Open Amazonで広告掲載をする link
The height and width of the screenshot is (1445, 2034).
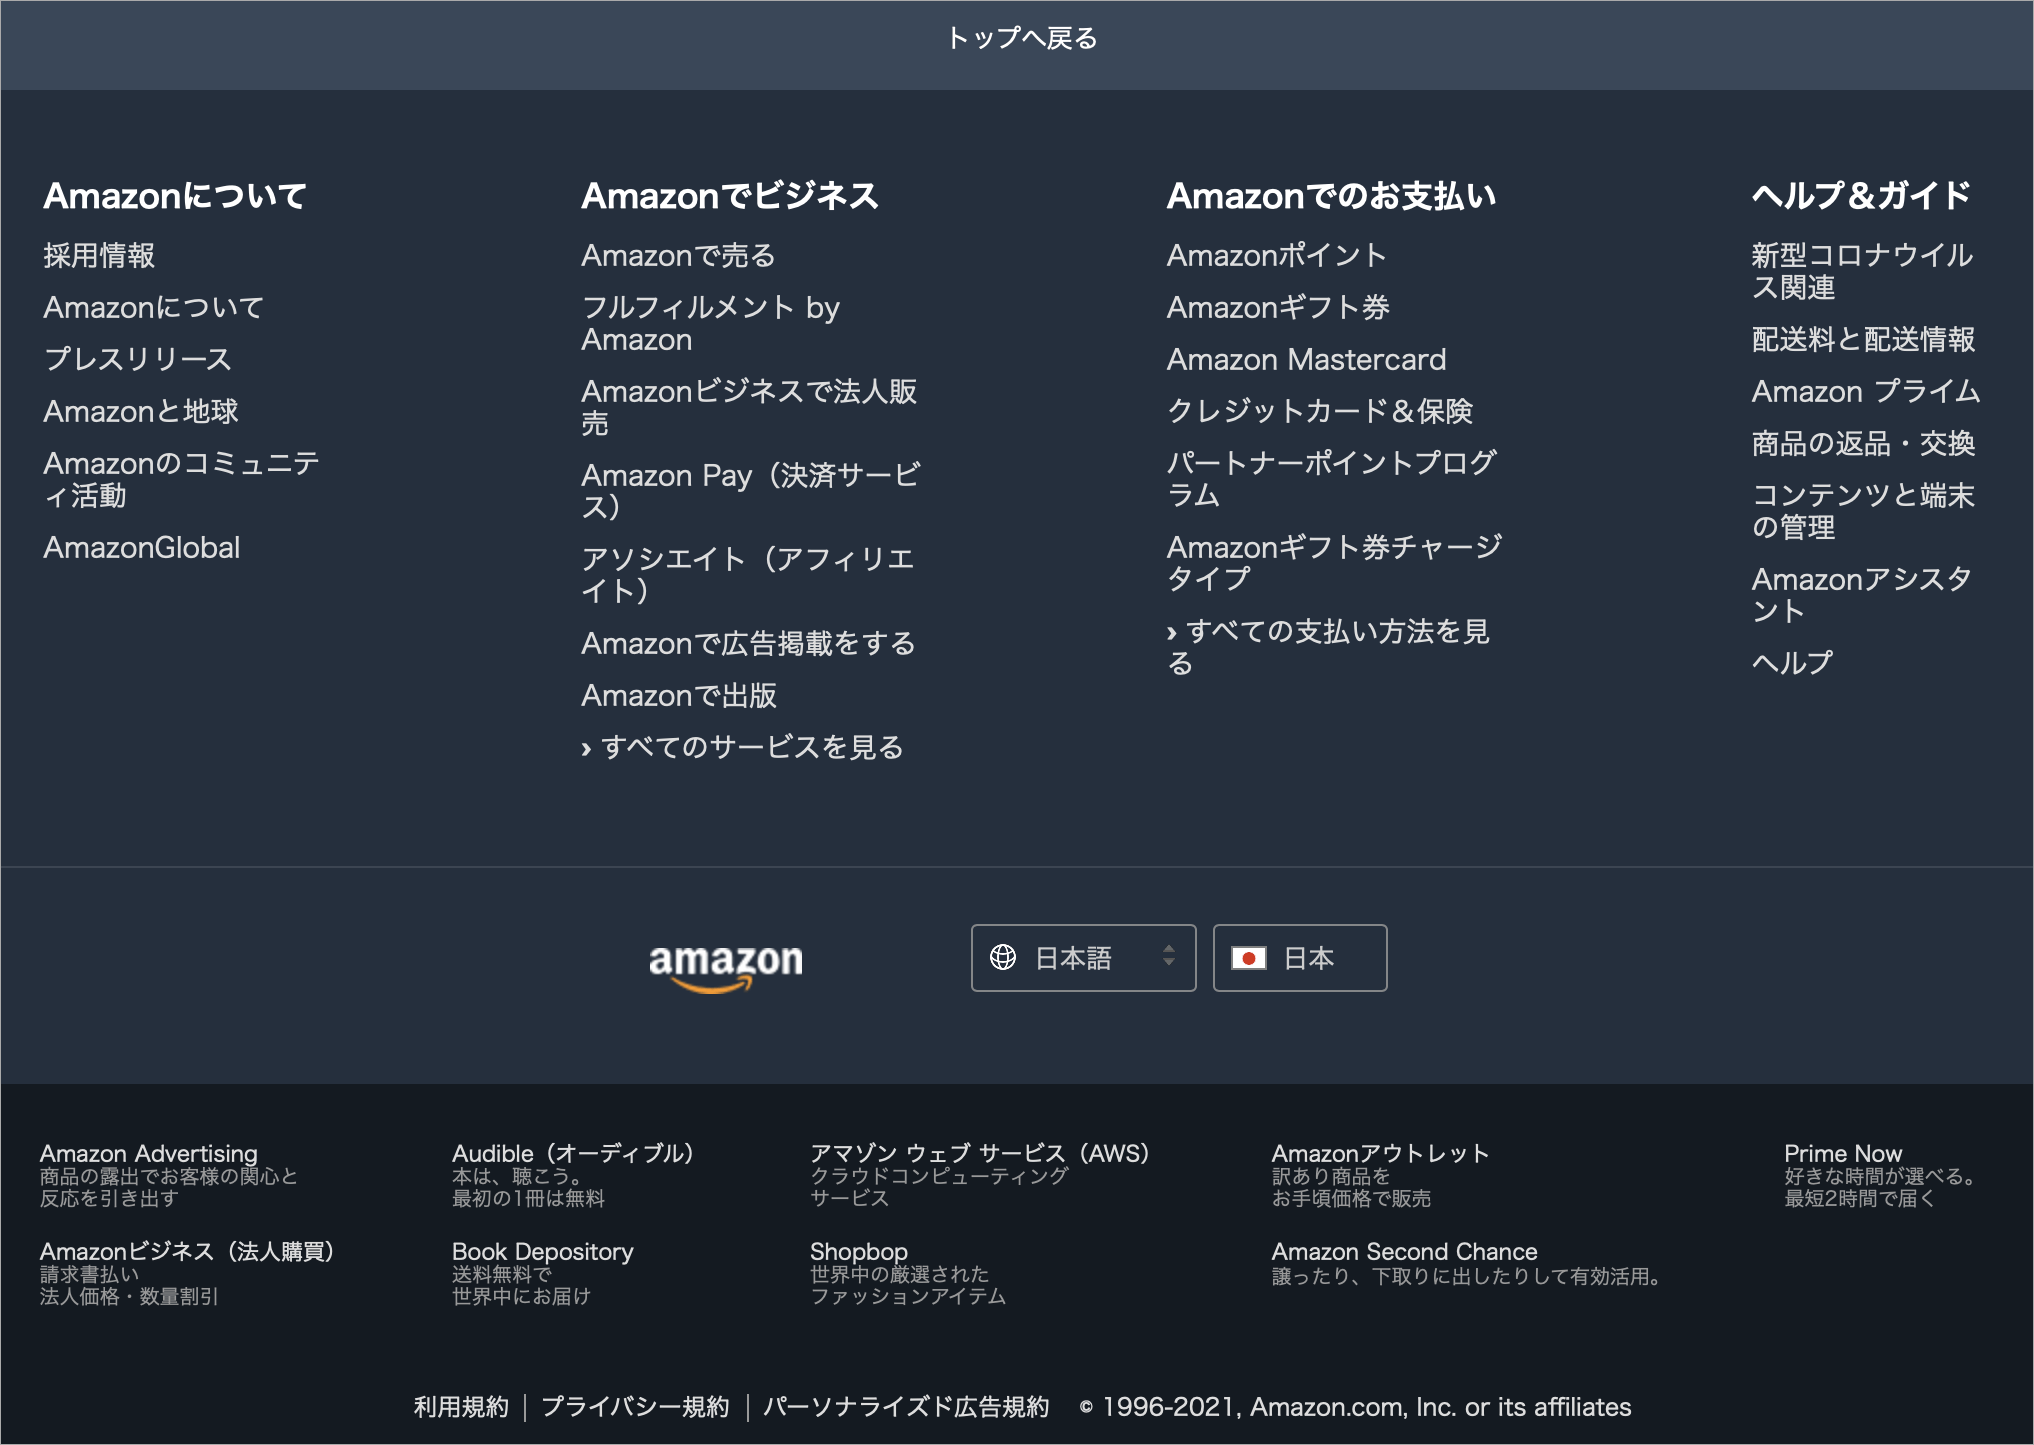(749, 644)
